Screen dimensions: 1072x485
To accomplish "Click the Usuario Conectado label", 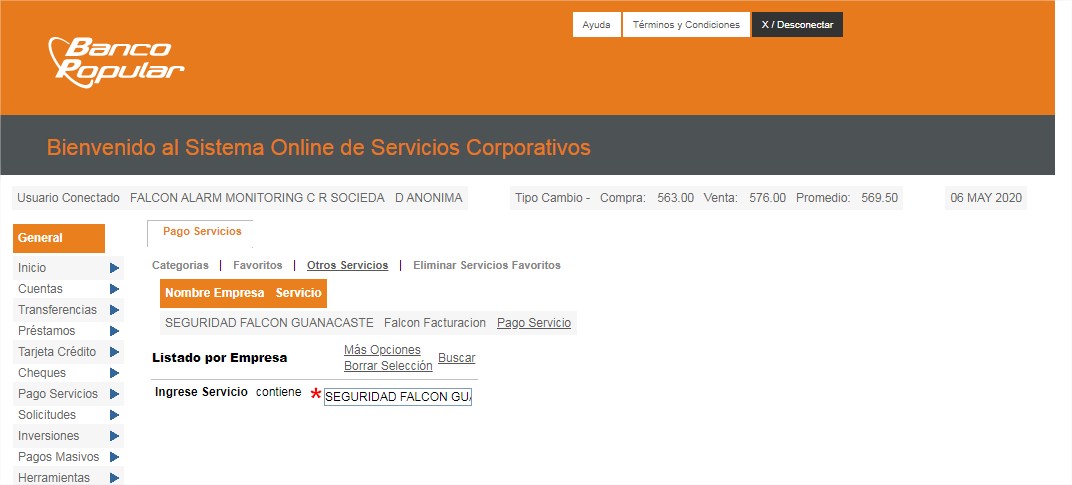I will [68, 198].
